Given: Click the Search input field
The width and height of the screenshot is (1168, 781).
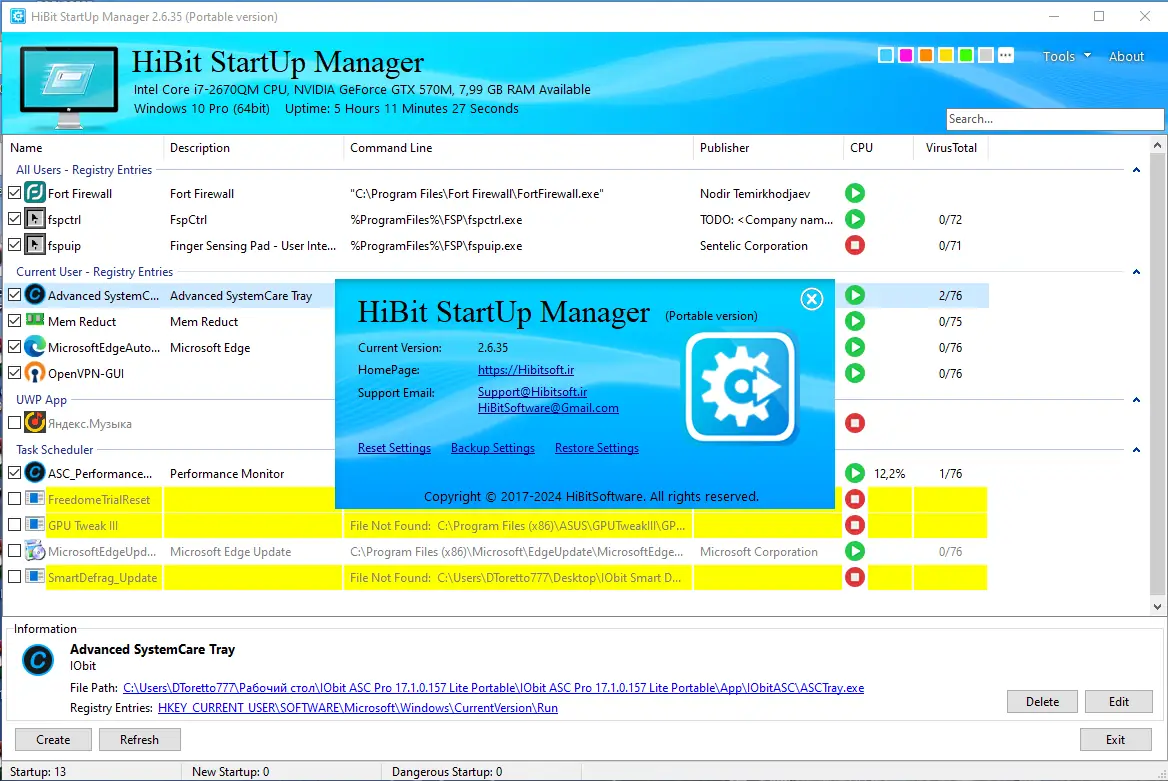Looking at the screenshot, I should coord(1054,118).
